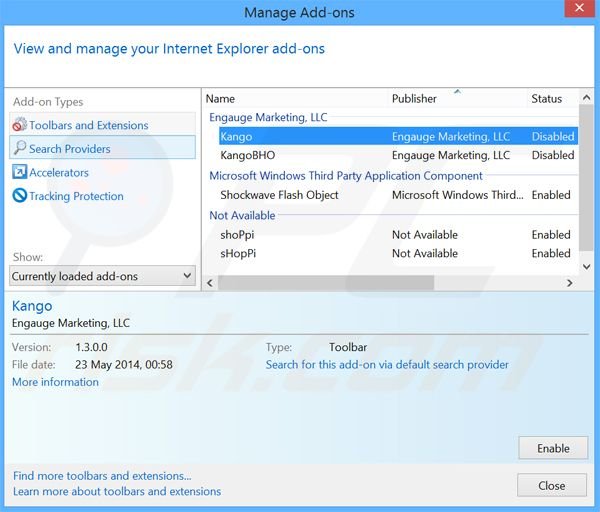Sort list by Name column header

pyautogui.click(x=295, y=99)
